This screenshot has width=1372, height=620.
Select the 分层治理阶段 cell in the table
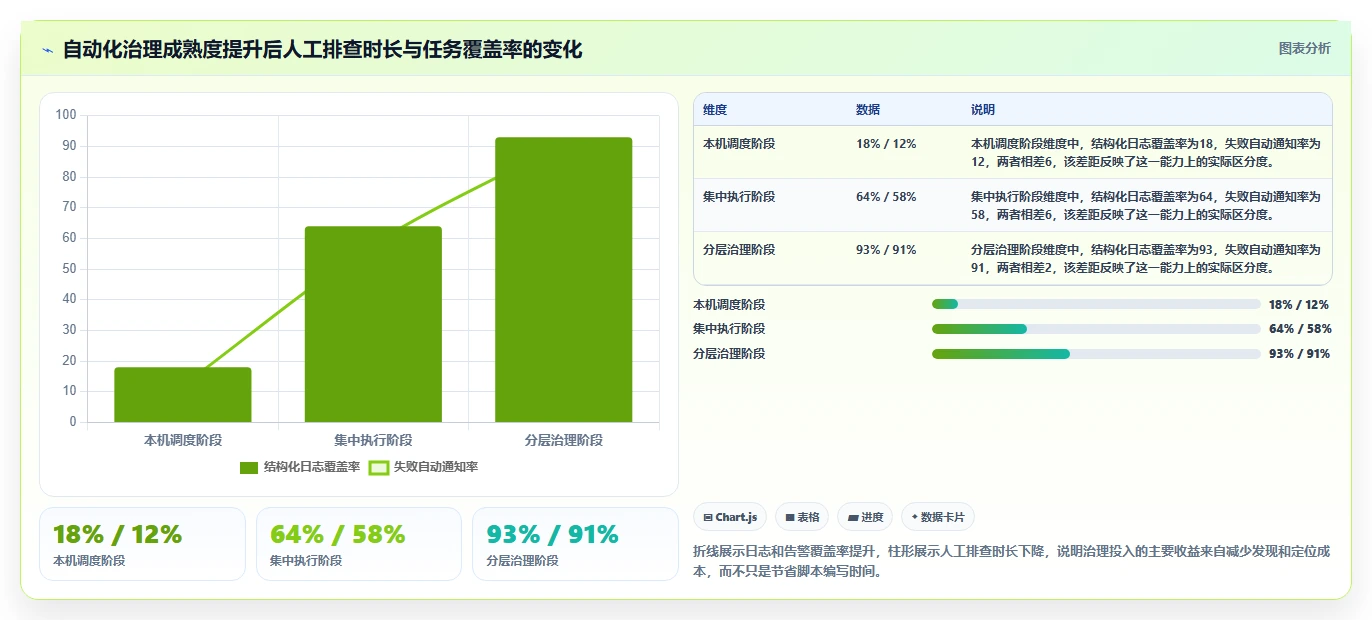pos(739,250)
